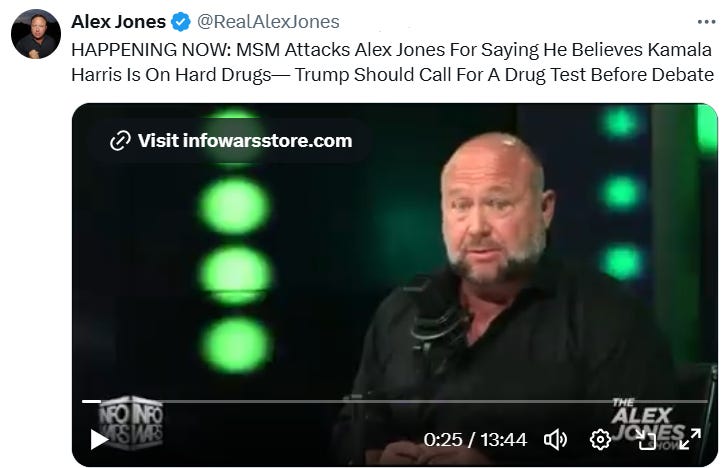Click the chain link icon on the video
This screenshot has height=468, width=727.
120,141
